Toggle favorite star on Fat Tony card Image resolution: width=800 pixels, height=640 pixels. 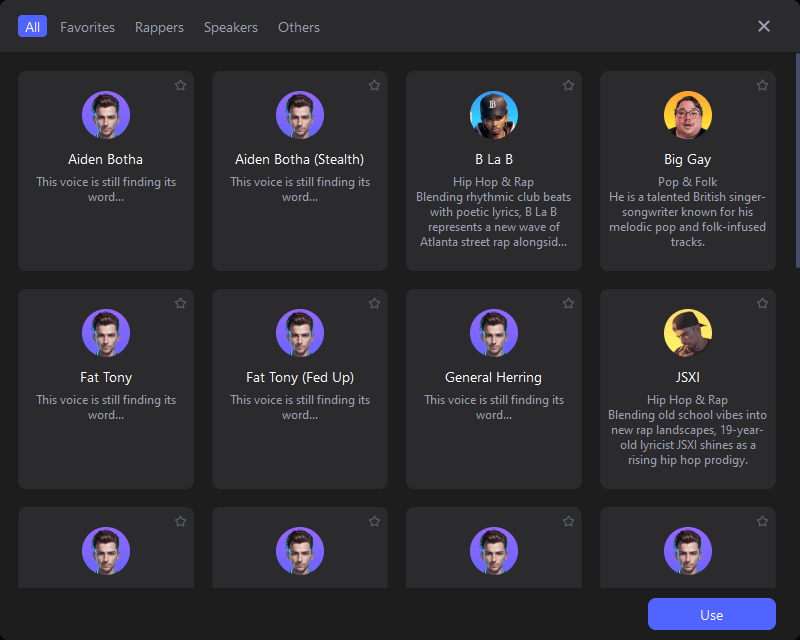point(180,303)
